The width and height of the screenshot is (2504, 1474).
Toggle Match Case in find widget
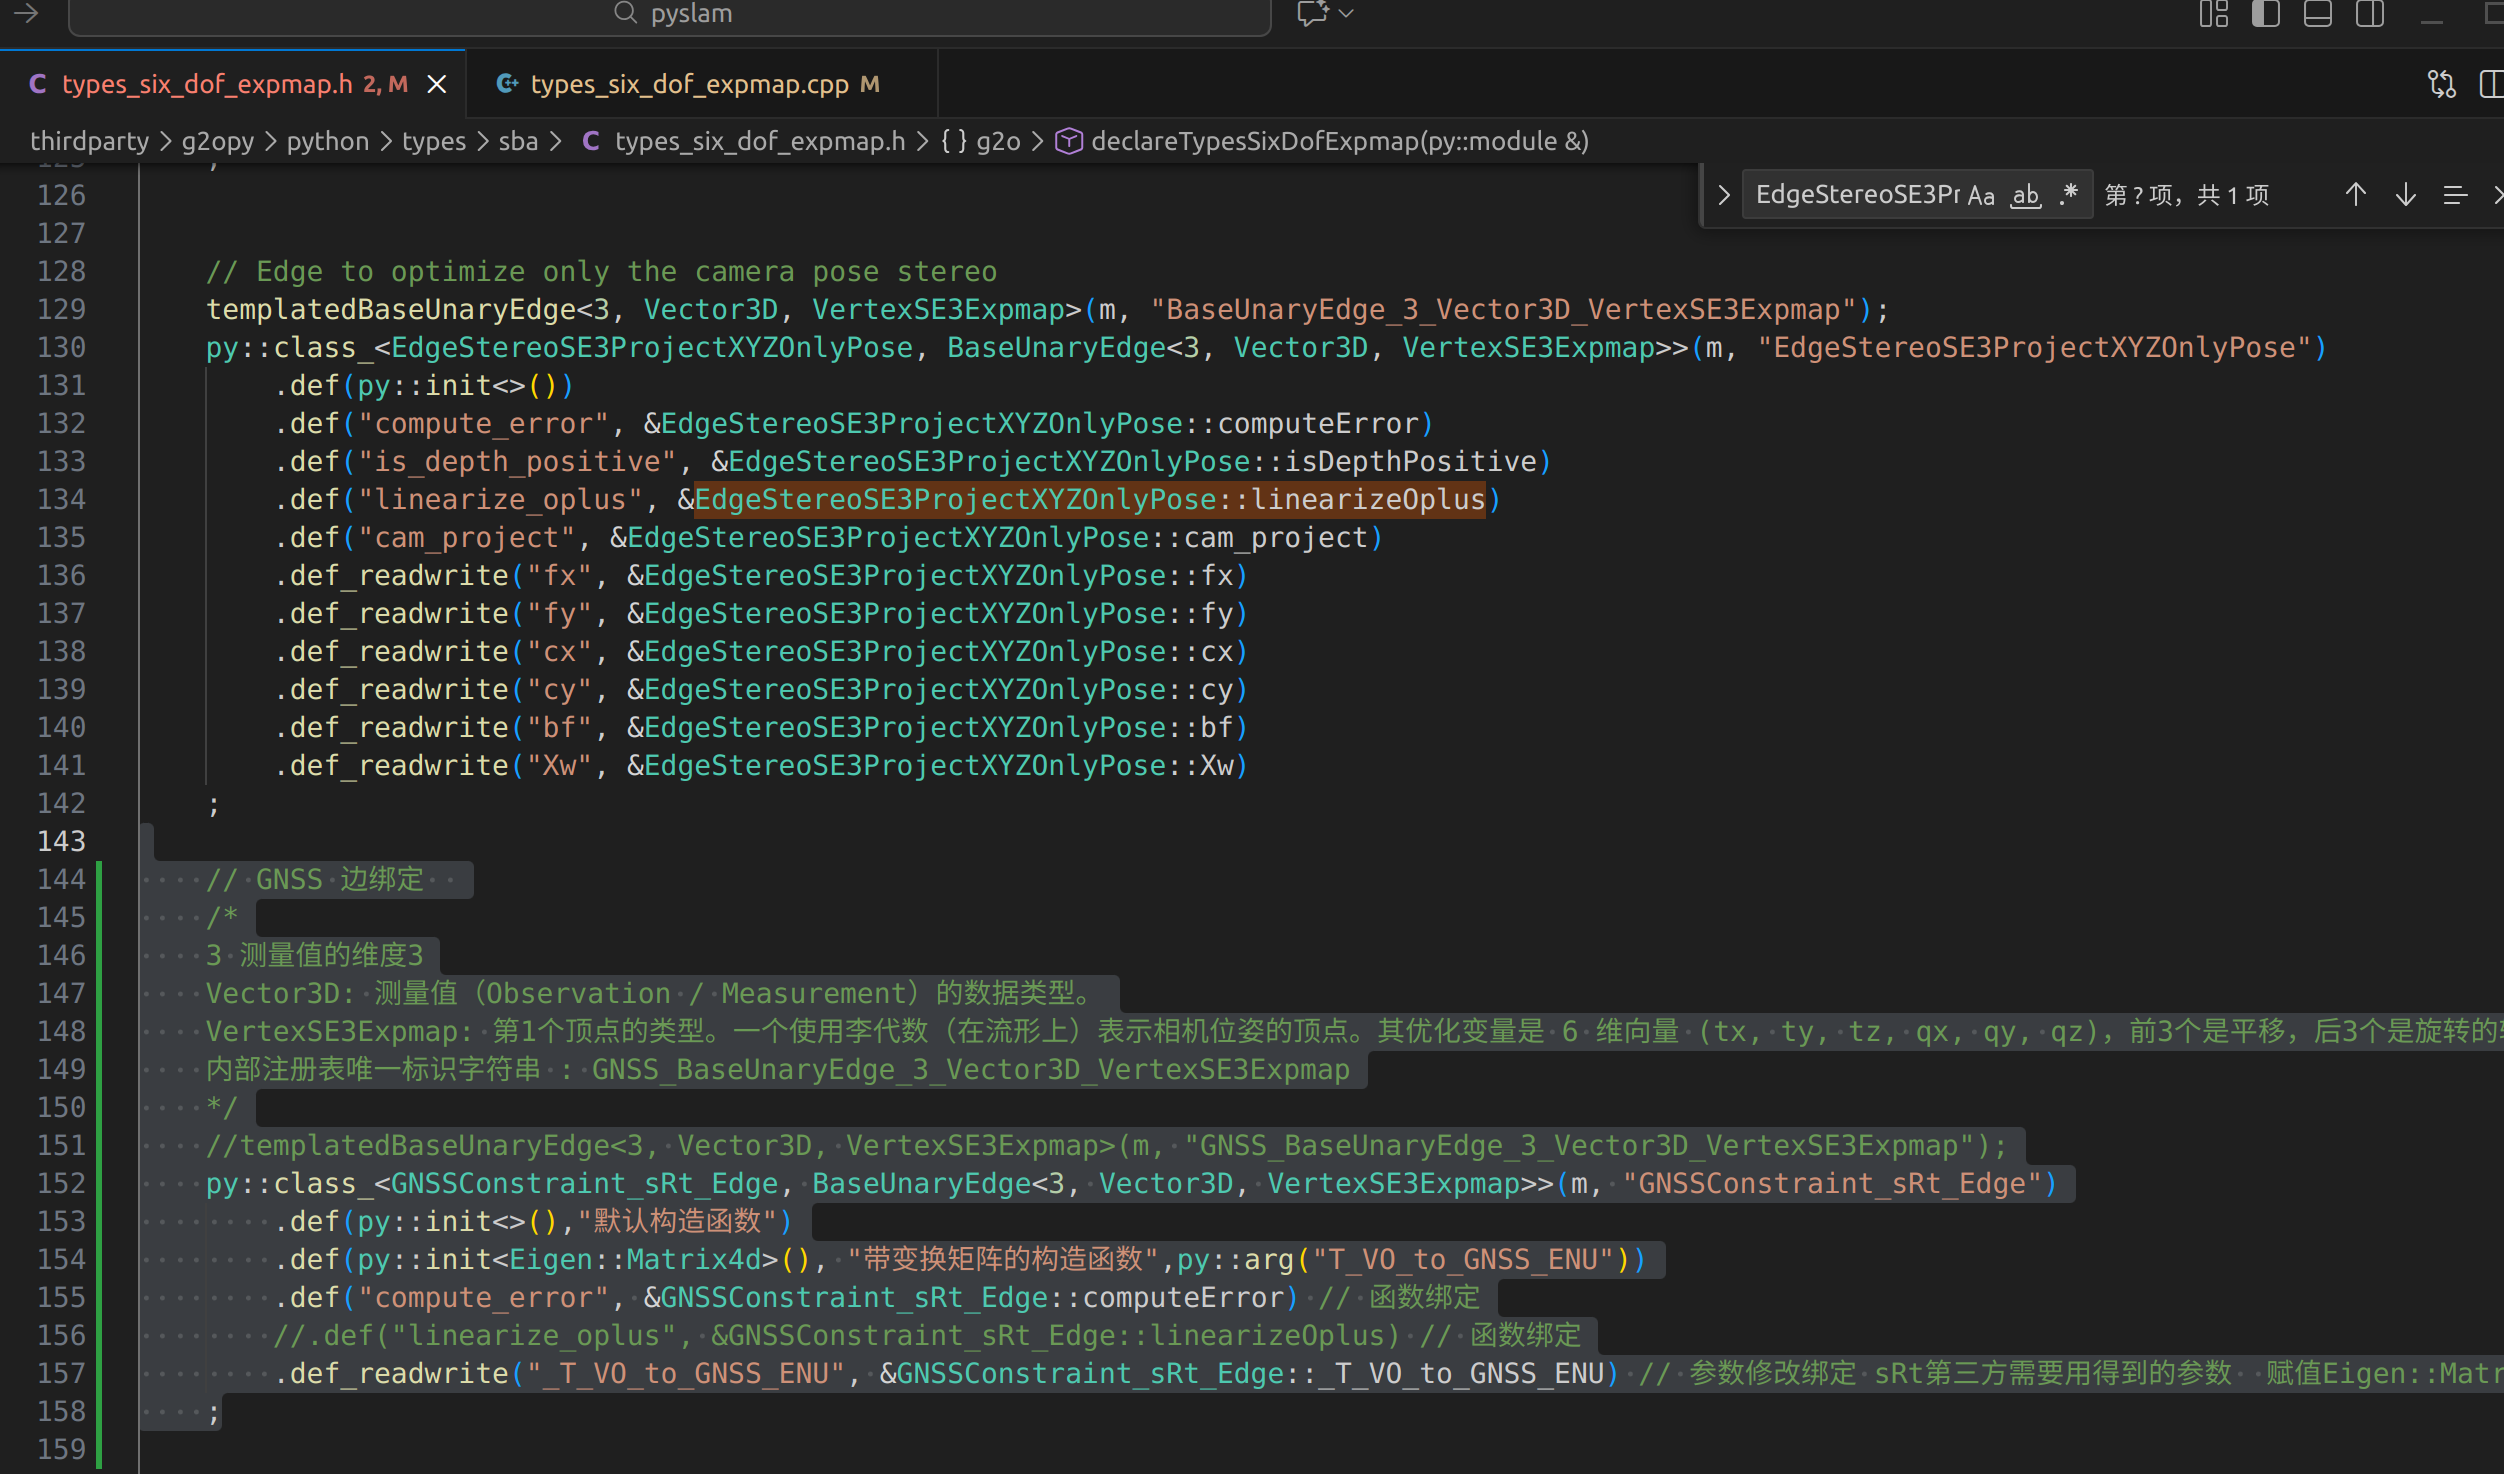(x=1980, y=195)
